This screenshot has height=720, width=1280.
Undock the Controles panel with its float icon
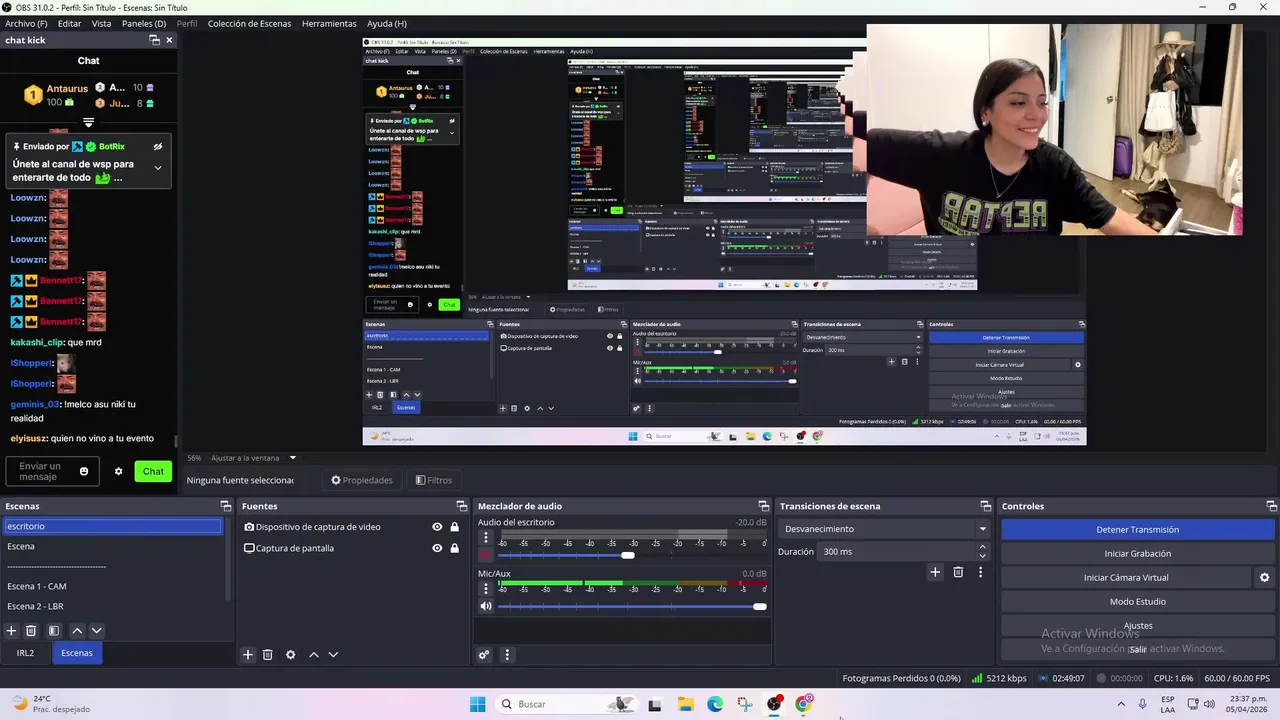(1271, 506)
